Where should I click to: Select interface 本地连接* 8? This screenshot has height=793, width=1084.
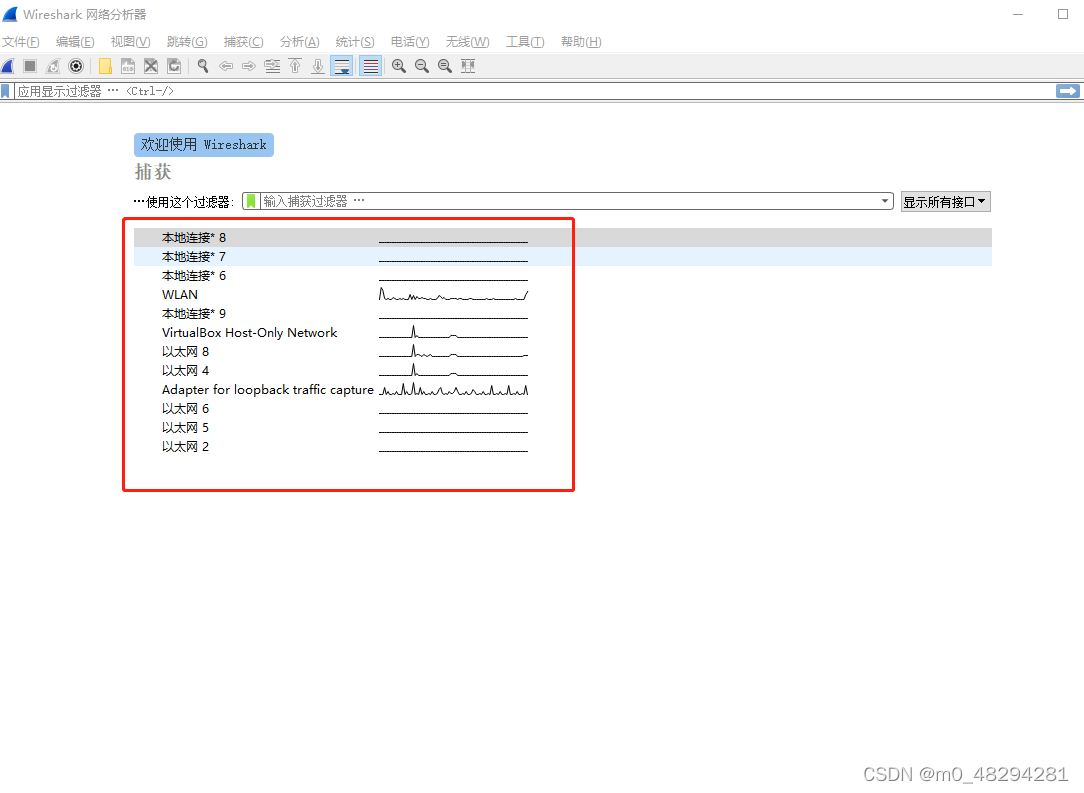coord(563,238)
